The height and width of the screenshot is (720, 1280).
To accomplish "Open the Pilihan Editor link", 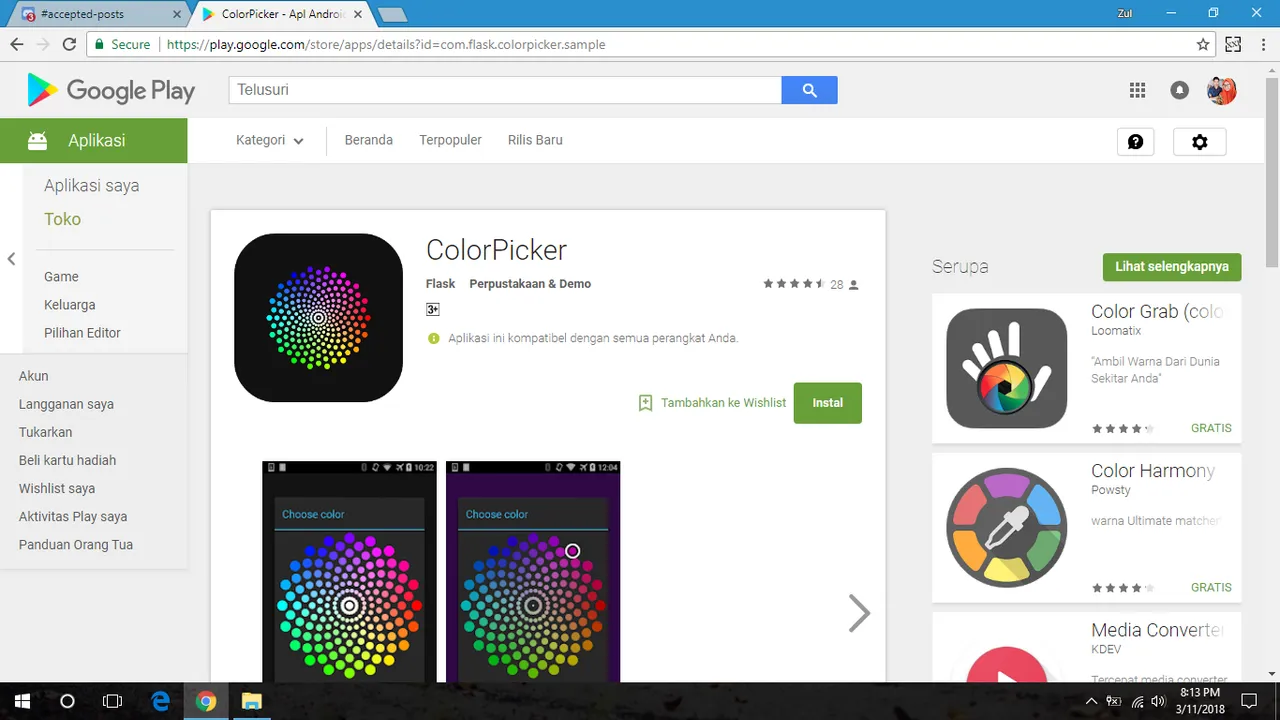I will coord(82,333).
